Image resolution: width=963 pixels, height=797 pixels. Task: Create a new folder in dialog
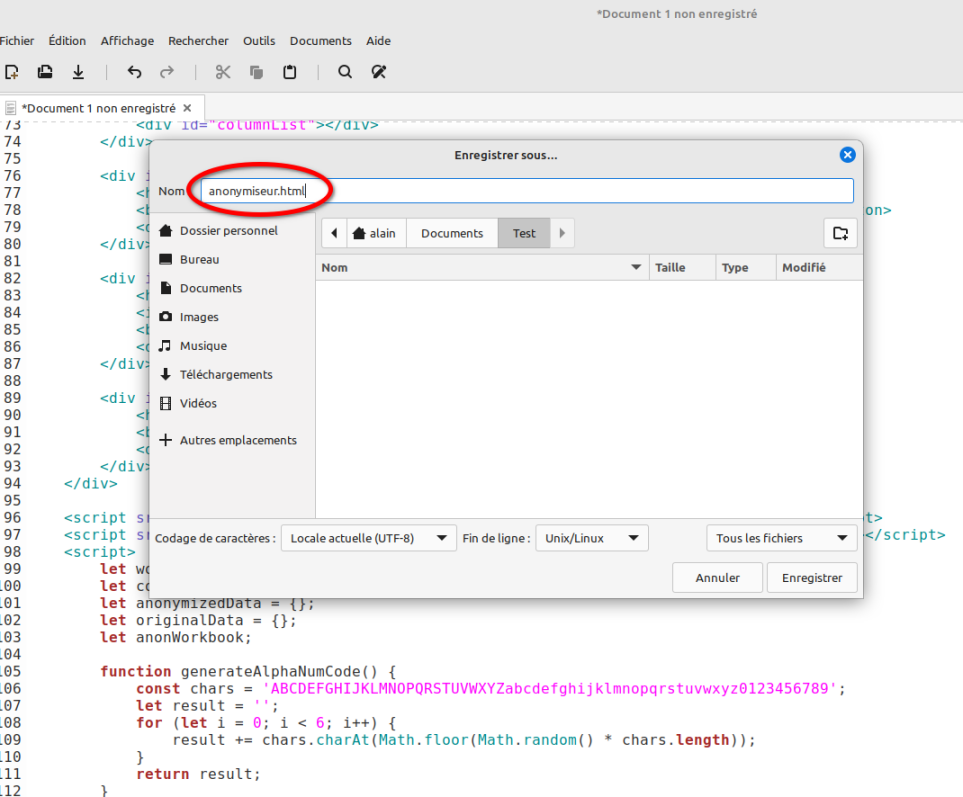click(840, 233)
